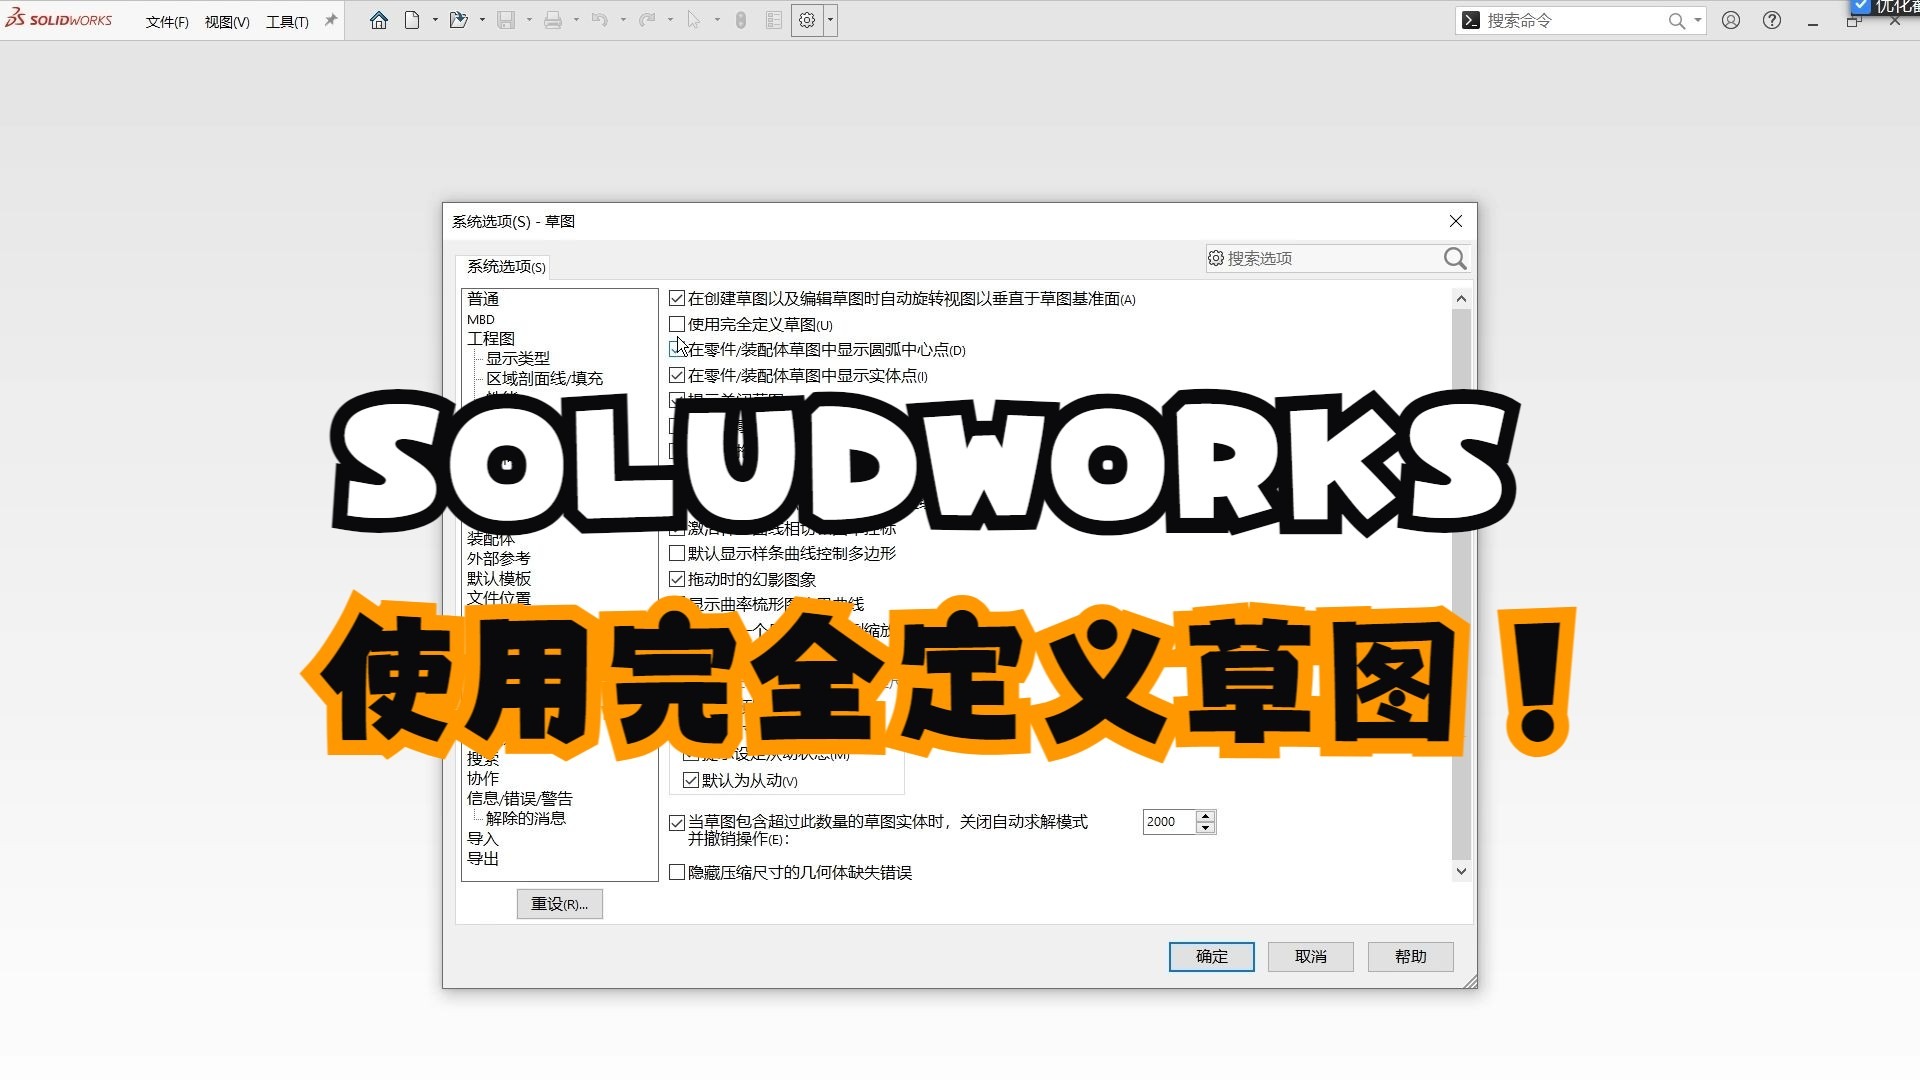The image size is (1920, 1080).
Task: Click the Print toolbar icon
Action: coord(554,19)
